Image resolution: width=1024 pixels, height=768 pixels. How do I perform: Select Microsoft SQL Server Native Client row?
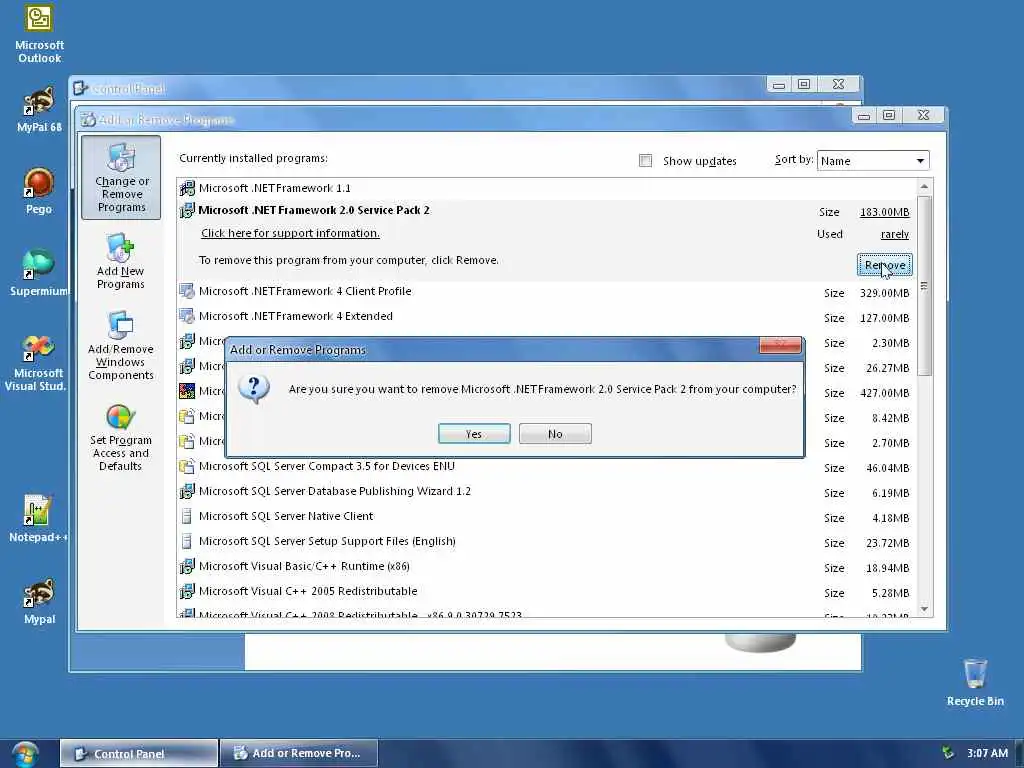click(x=546, y=517)
